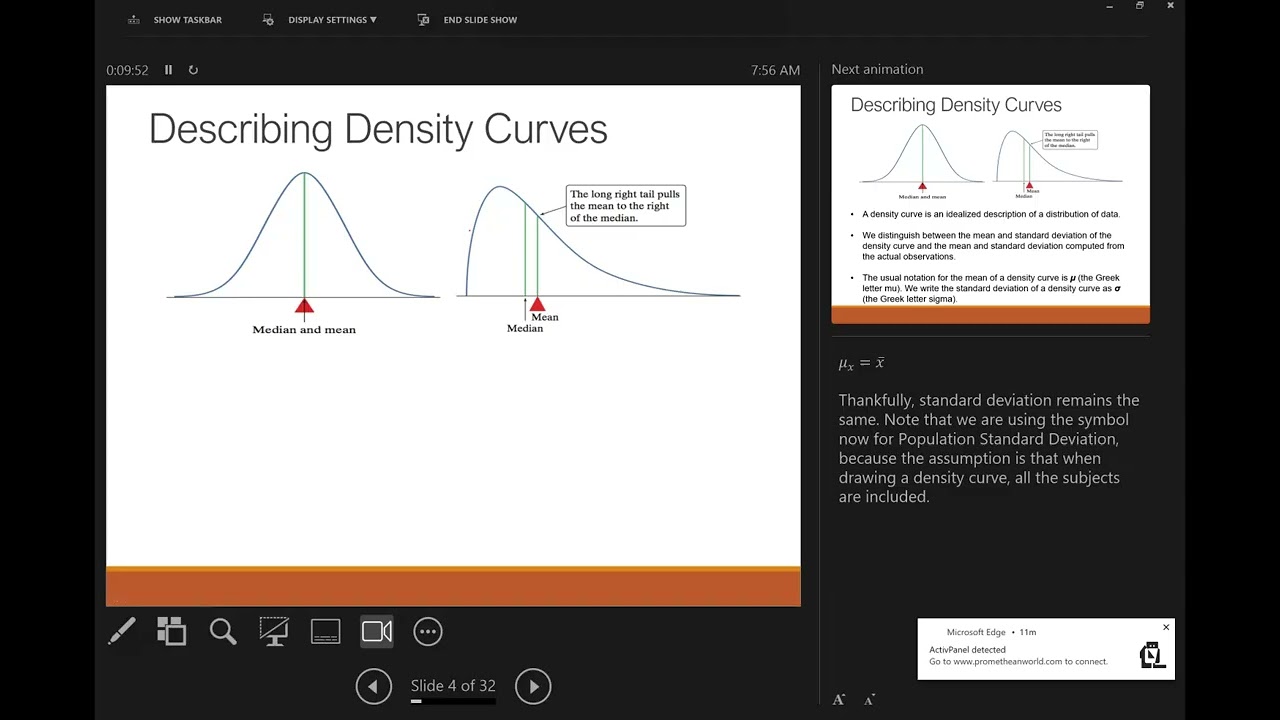Screen dimensions: 1280x720
Task: Toggle the camera button
Action: 377,631
